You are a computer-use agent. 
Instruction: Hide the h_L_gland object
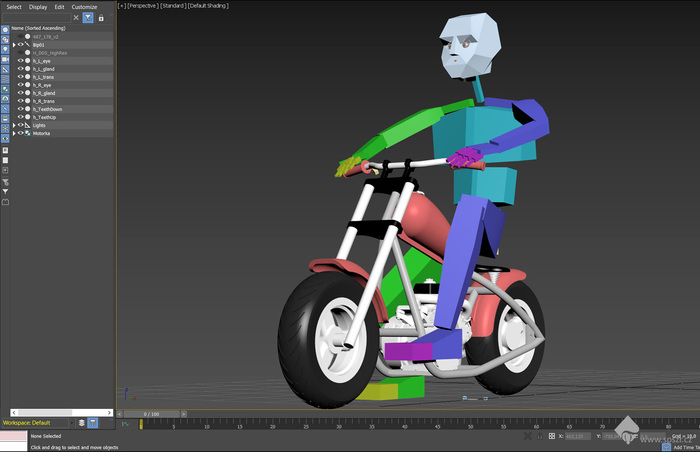[x=21, y=69]
